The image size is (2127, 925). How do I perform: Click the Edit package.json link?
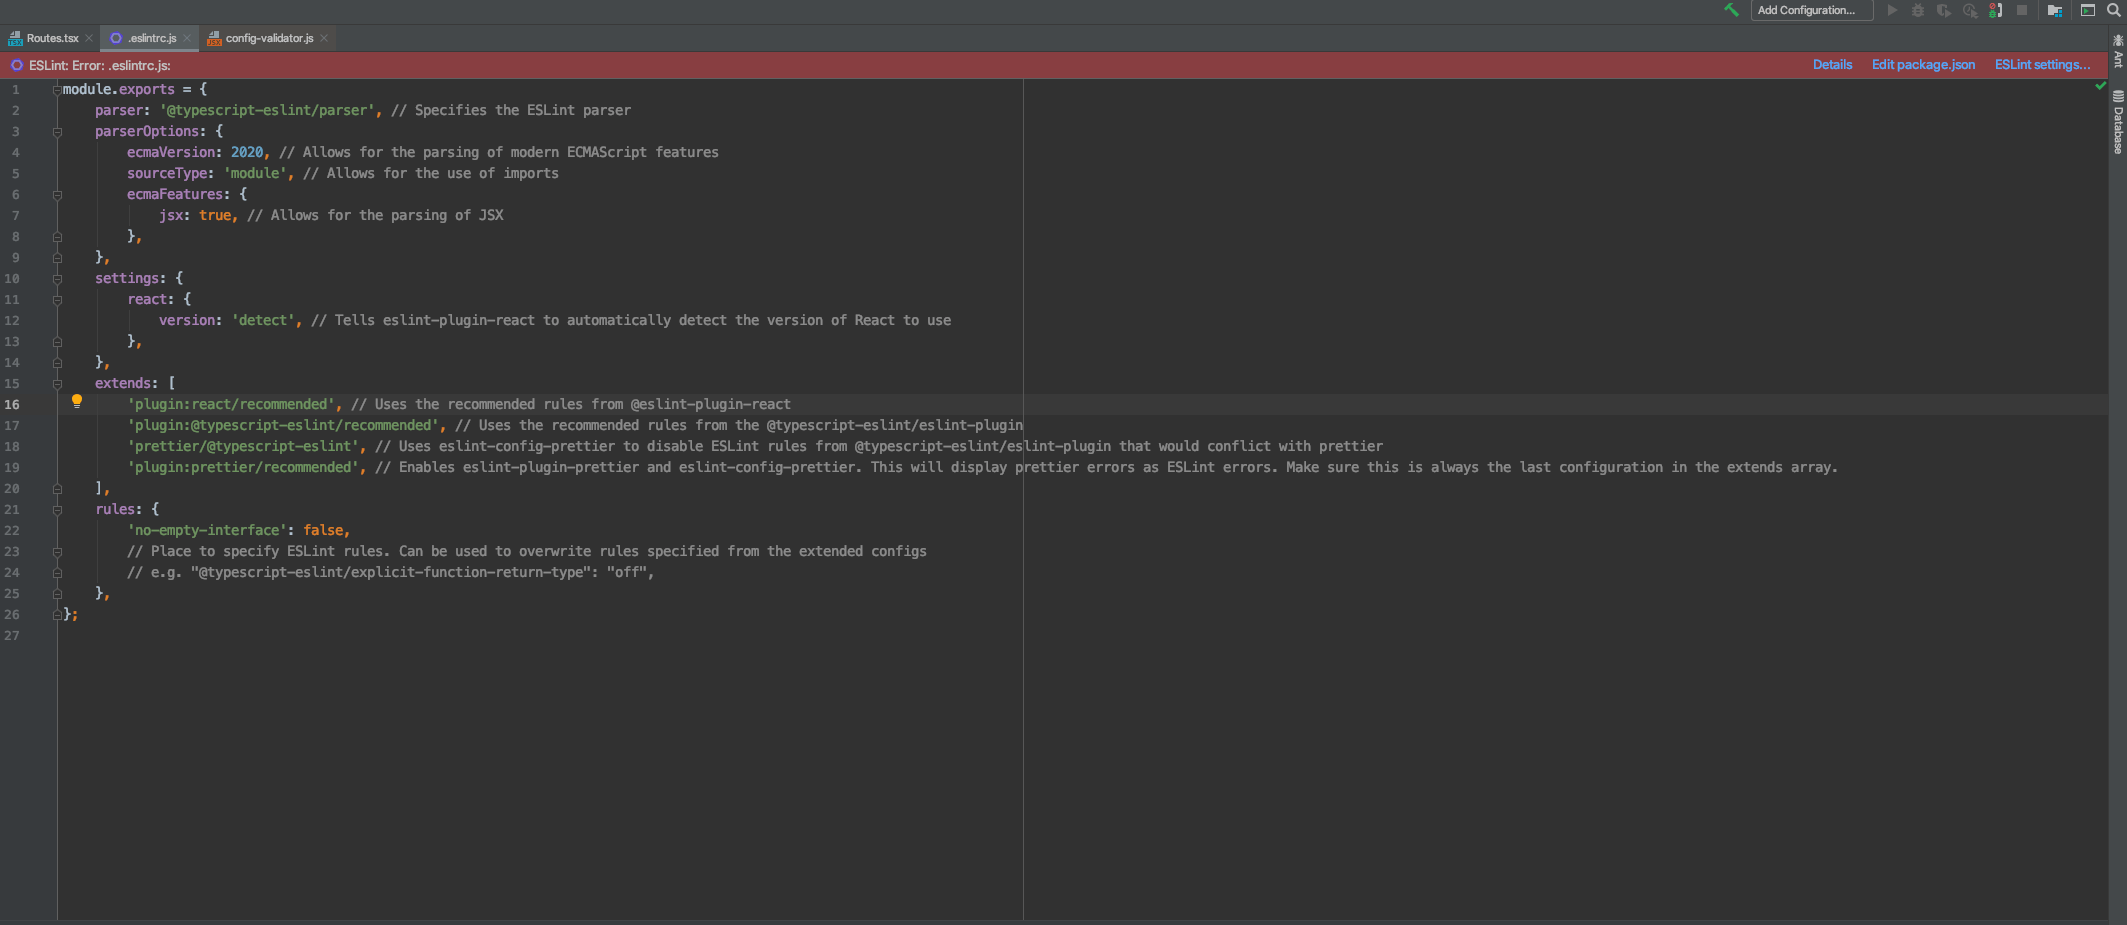tap(1923, 65)
